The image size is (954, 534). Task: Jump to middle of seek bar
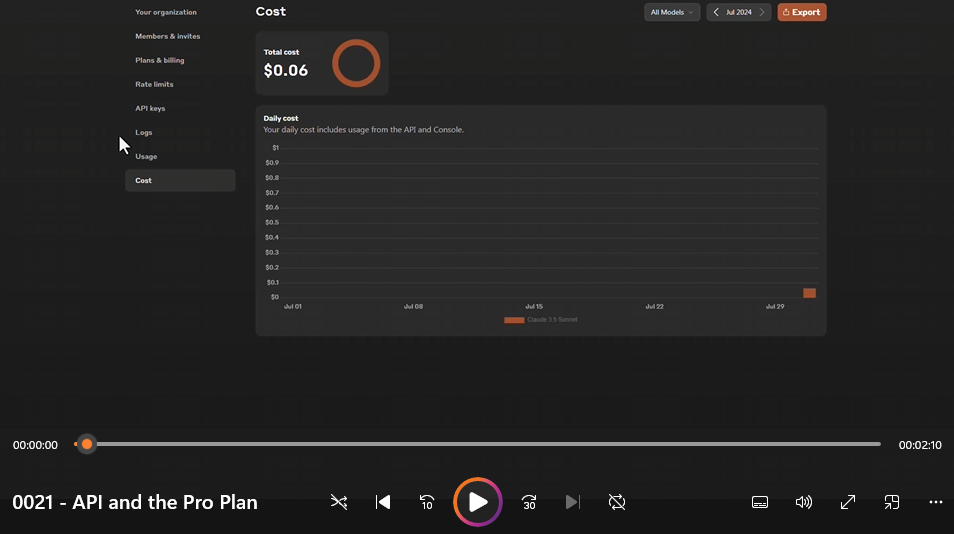[478, 445]
